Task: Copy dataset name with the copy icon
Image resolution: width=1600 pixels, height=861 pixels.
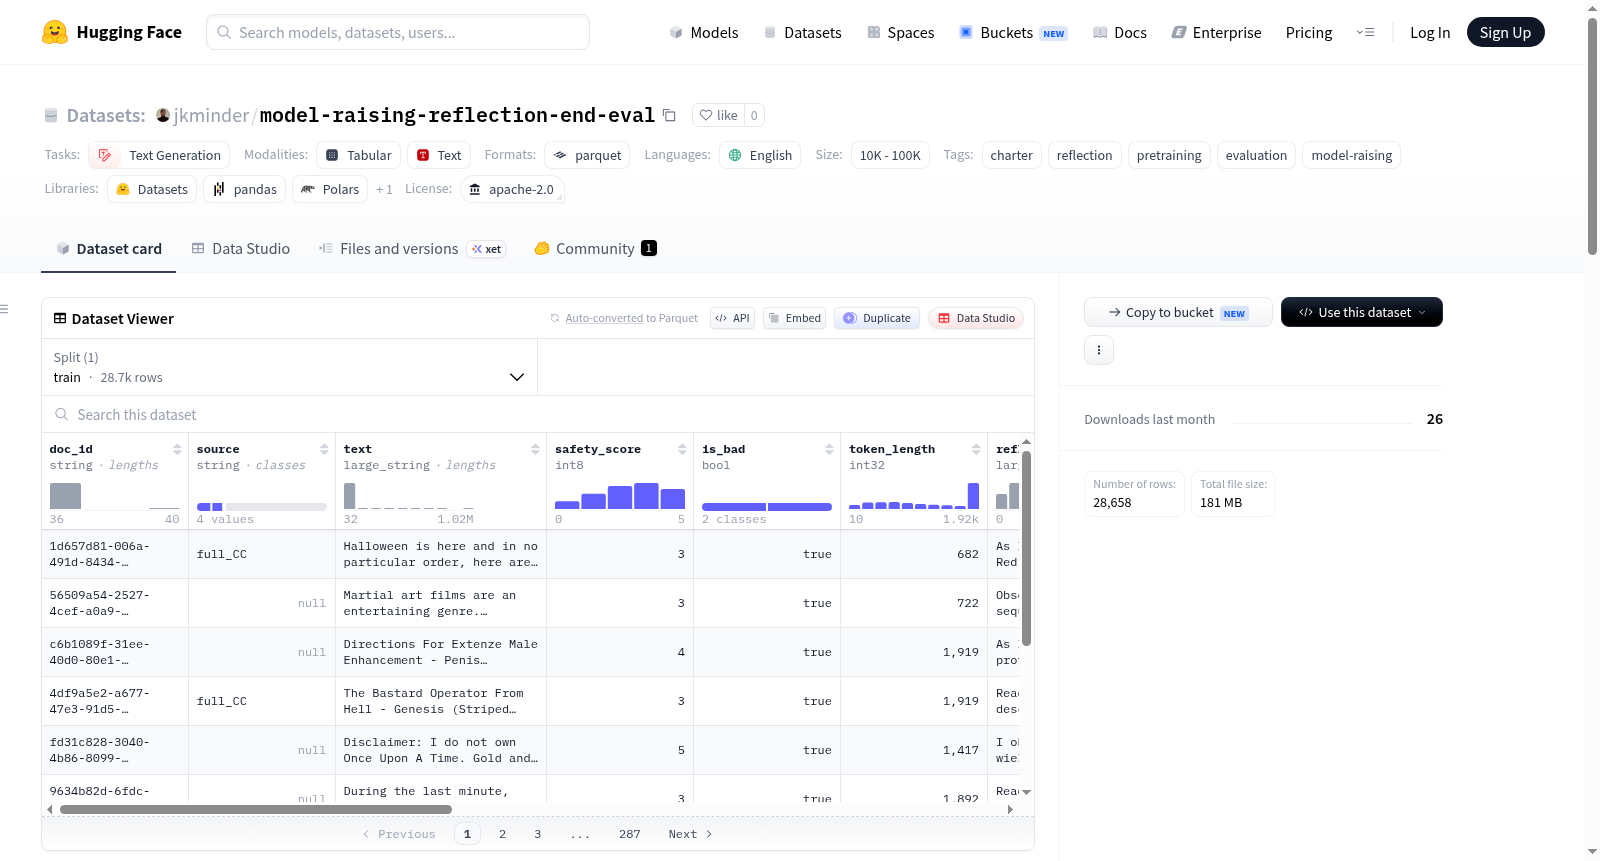Action: 670,115
